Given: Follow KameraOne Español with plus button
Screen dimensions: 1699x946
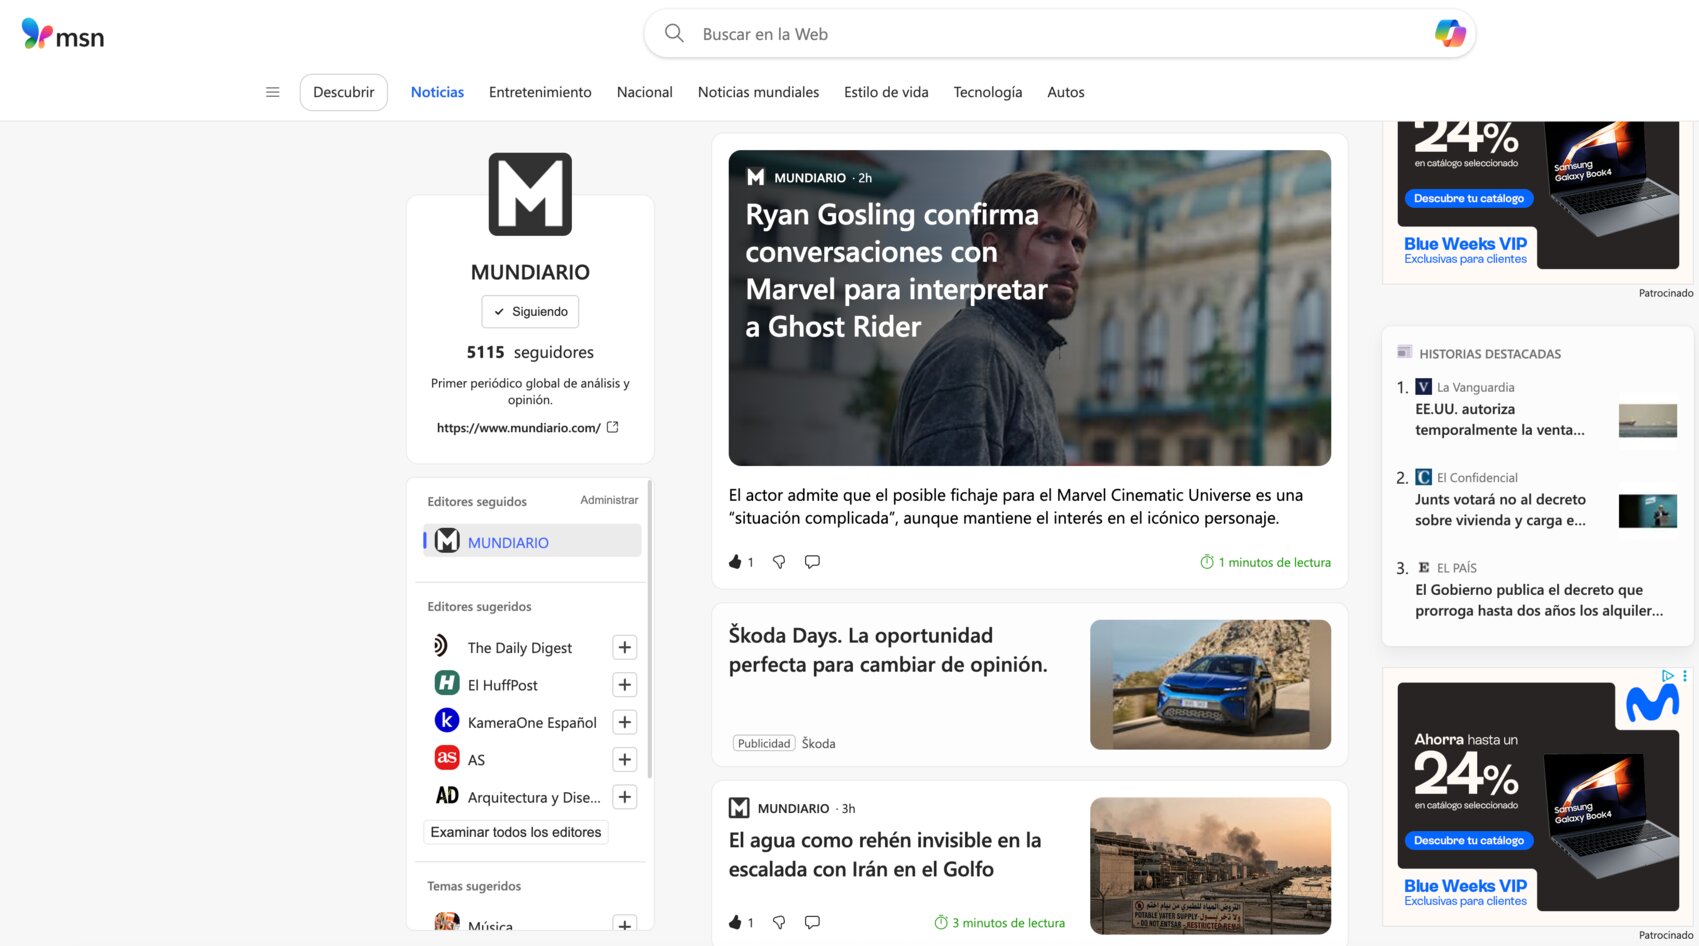Looking at the screenshot, I should [x=624, y=722].
